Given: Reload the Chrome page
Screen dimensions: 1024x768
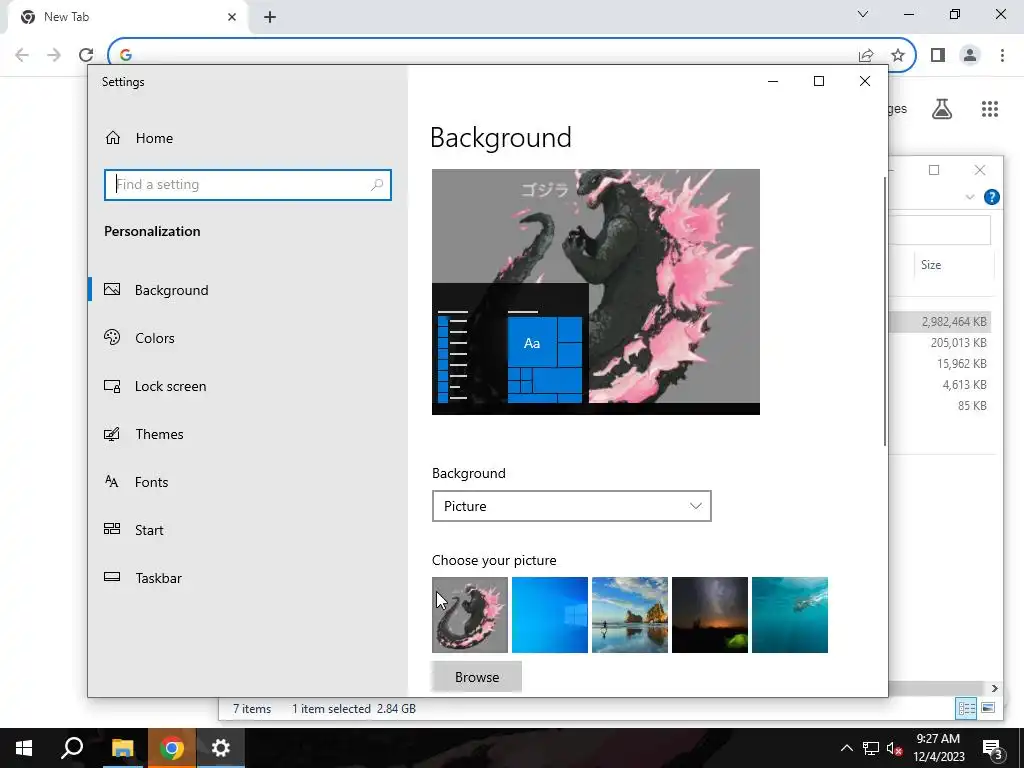Looking at the screenshot, I should [86, 55].
